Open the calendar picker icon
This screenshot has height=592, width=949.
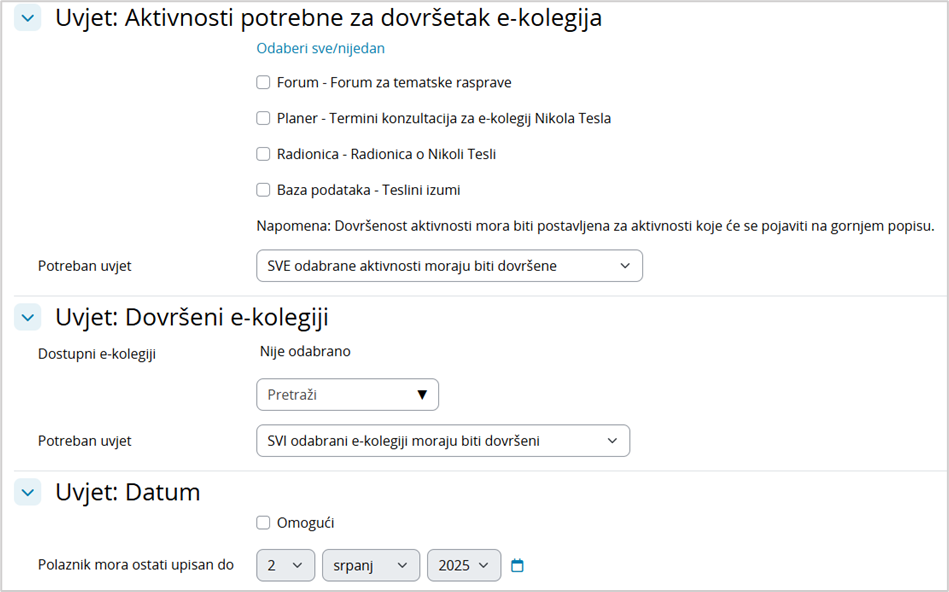point(517,565)
